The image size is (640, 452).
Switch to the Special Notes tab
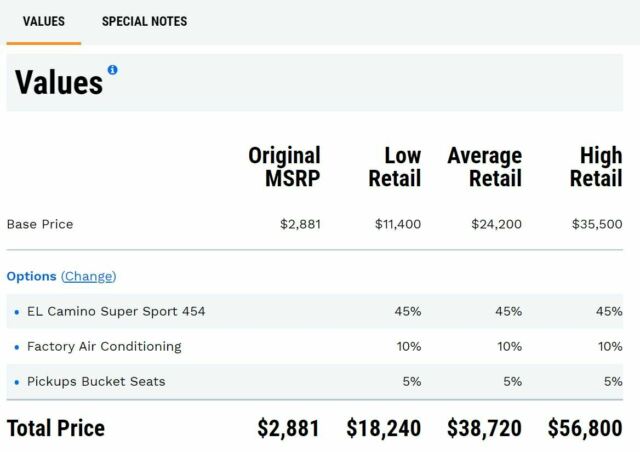click(144, 21)
